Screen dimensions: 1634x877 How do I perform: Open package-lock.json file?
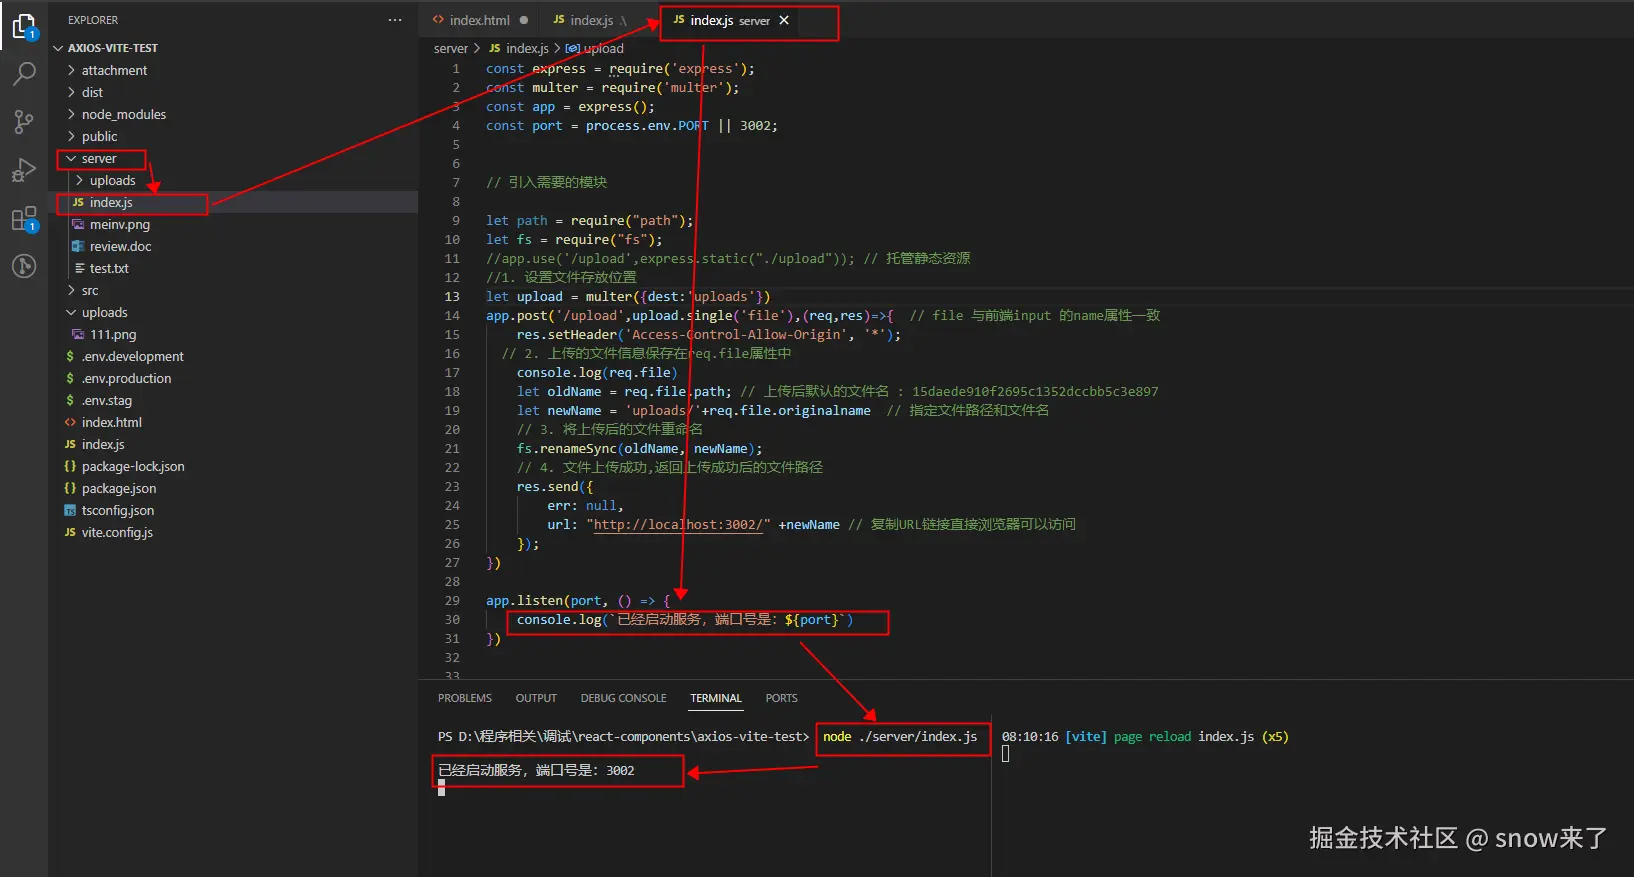233,466
